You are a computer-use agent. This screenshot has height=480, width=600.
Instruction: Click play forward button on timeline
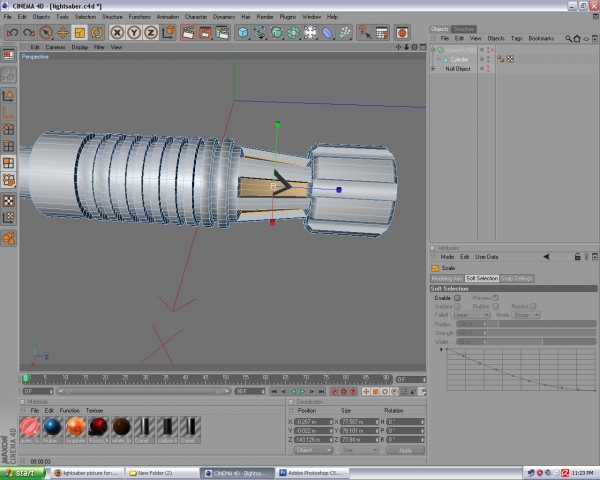point(302,391)
